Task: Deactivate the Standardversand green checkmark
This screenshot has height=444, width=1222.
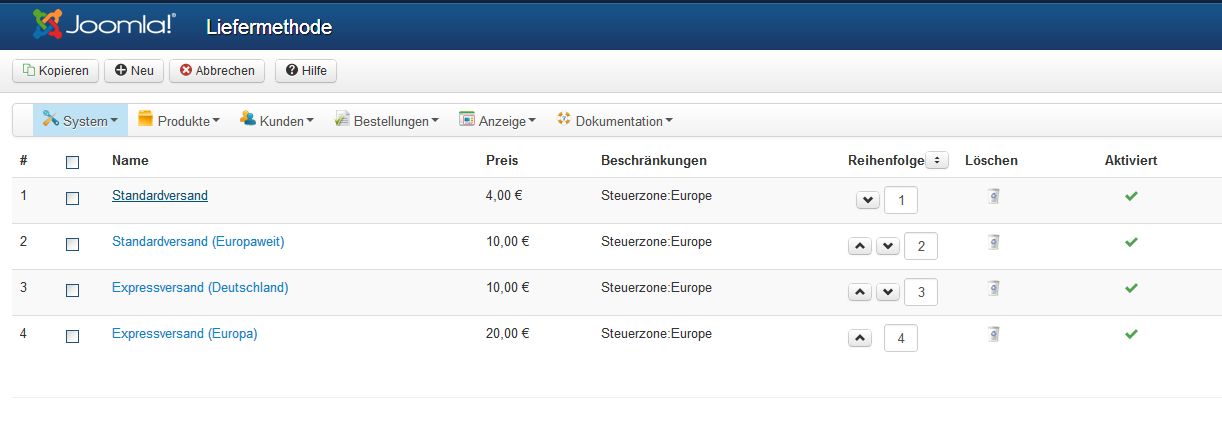Action: 1131,196
